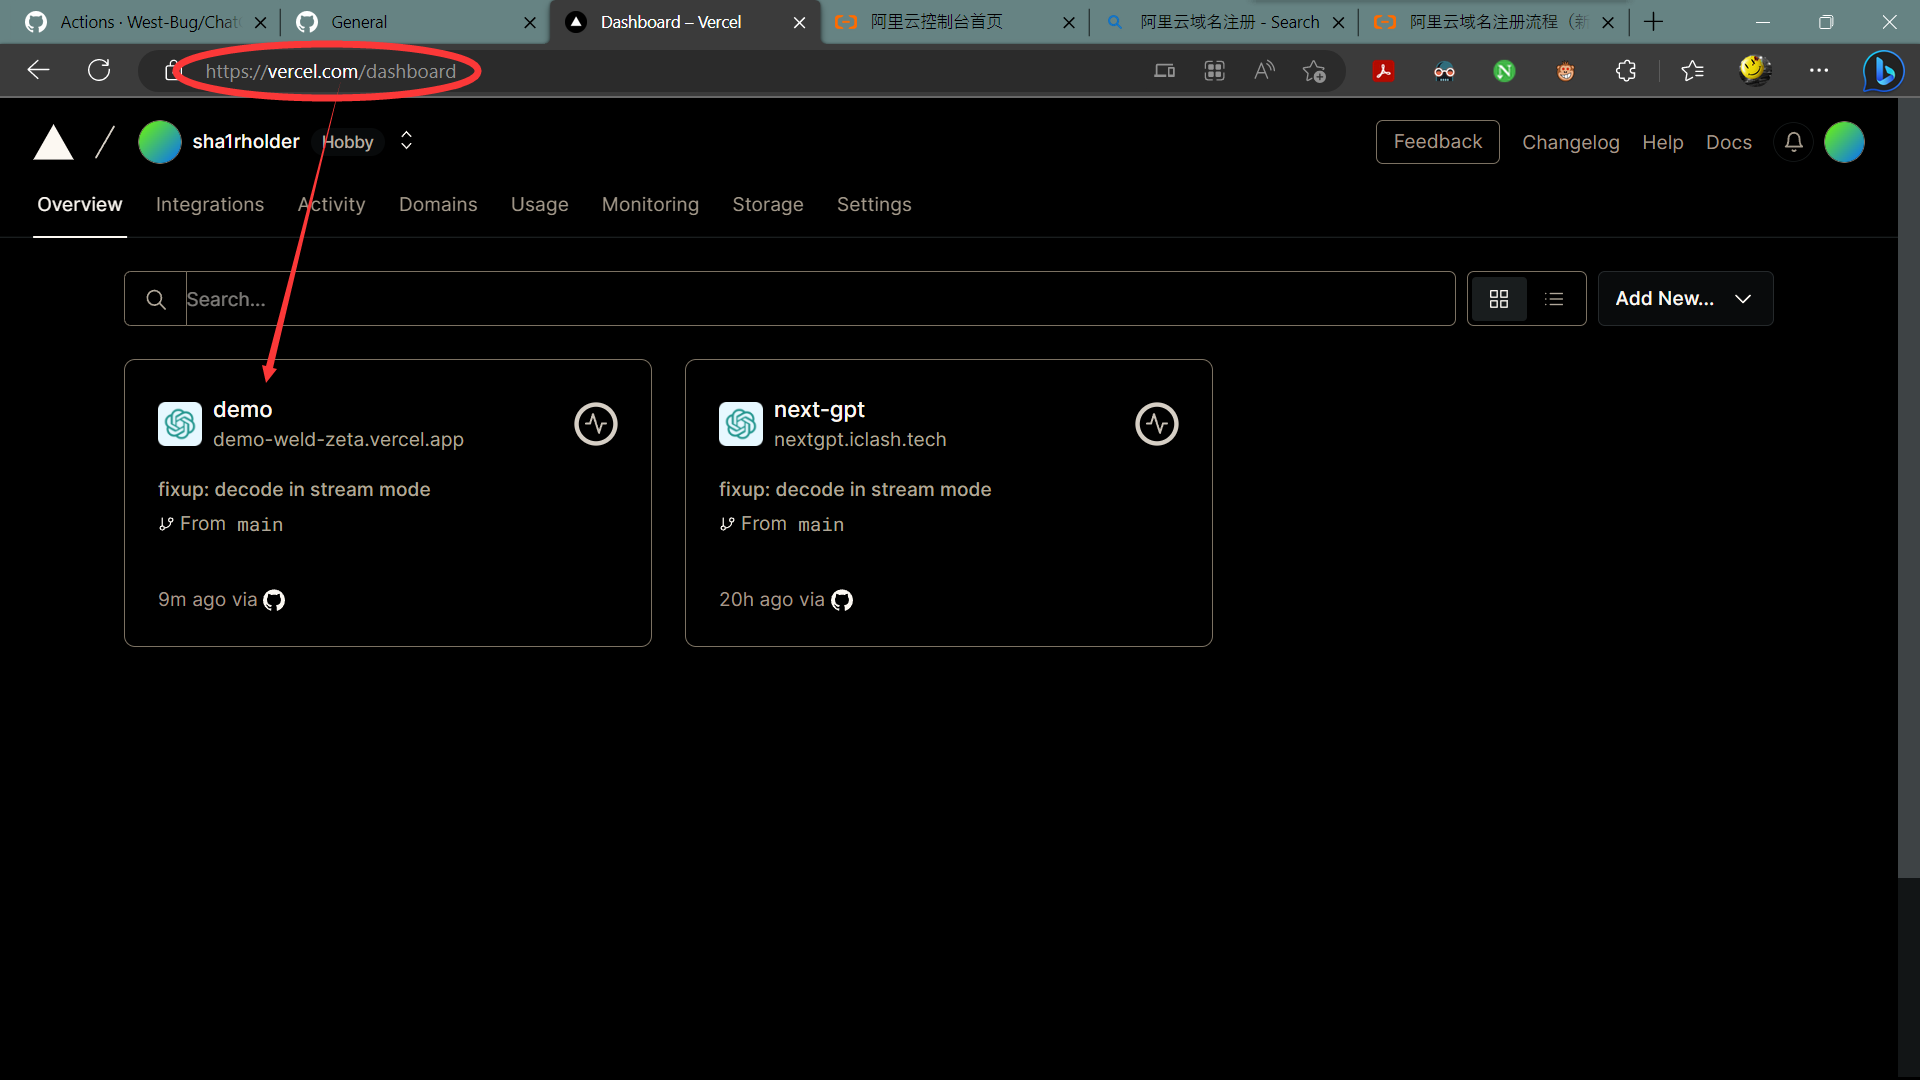This screenshot has height=1080, width=1920.
Task: Switch to list view layout
Action: (x=1554, y=299)
